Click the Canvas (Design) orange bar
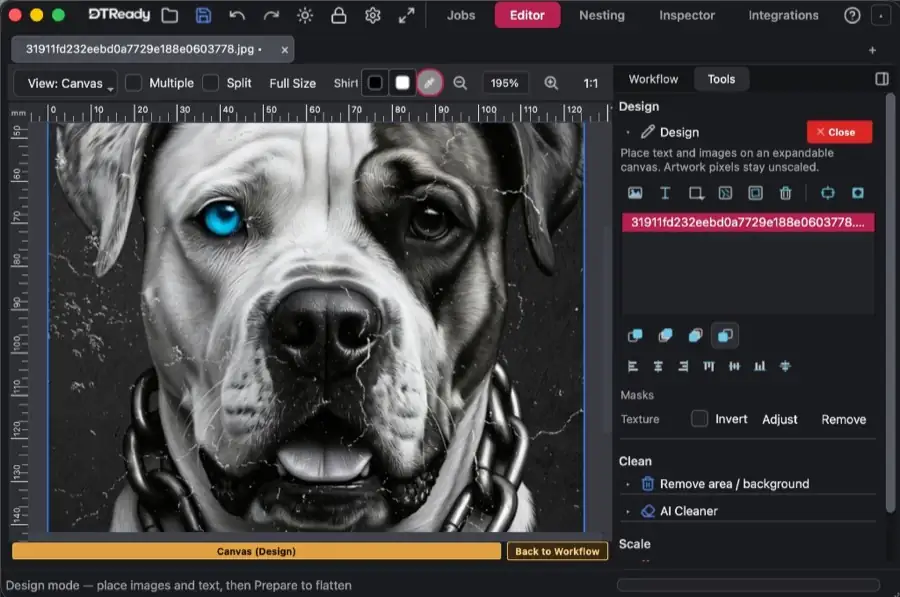 [x=256, y=551]
